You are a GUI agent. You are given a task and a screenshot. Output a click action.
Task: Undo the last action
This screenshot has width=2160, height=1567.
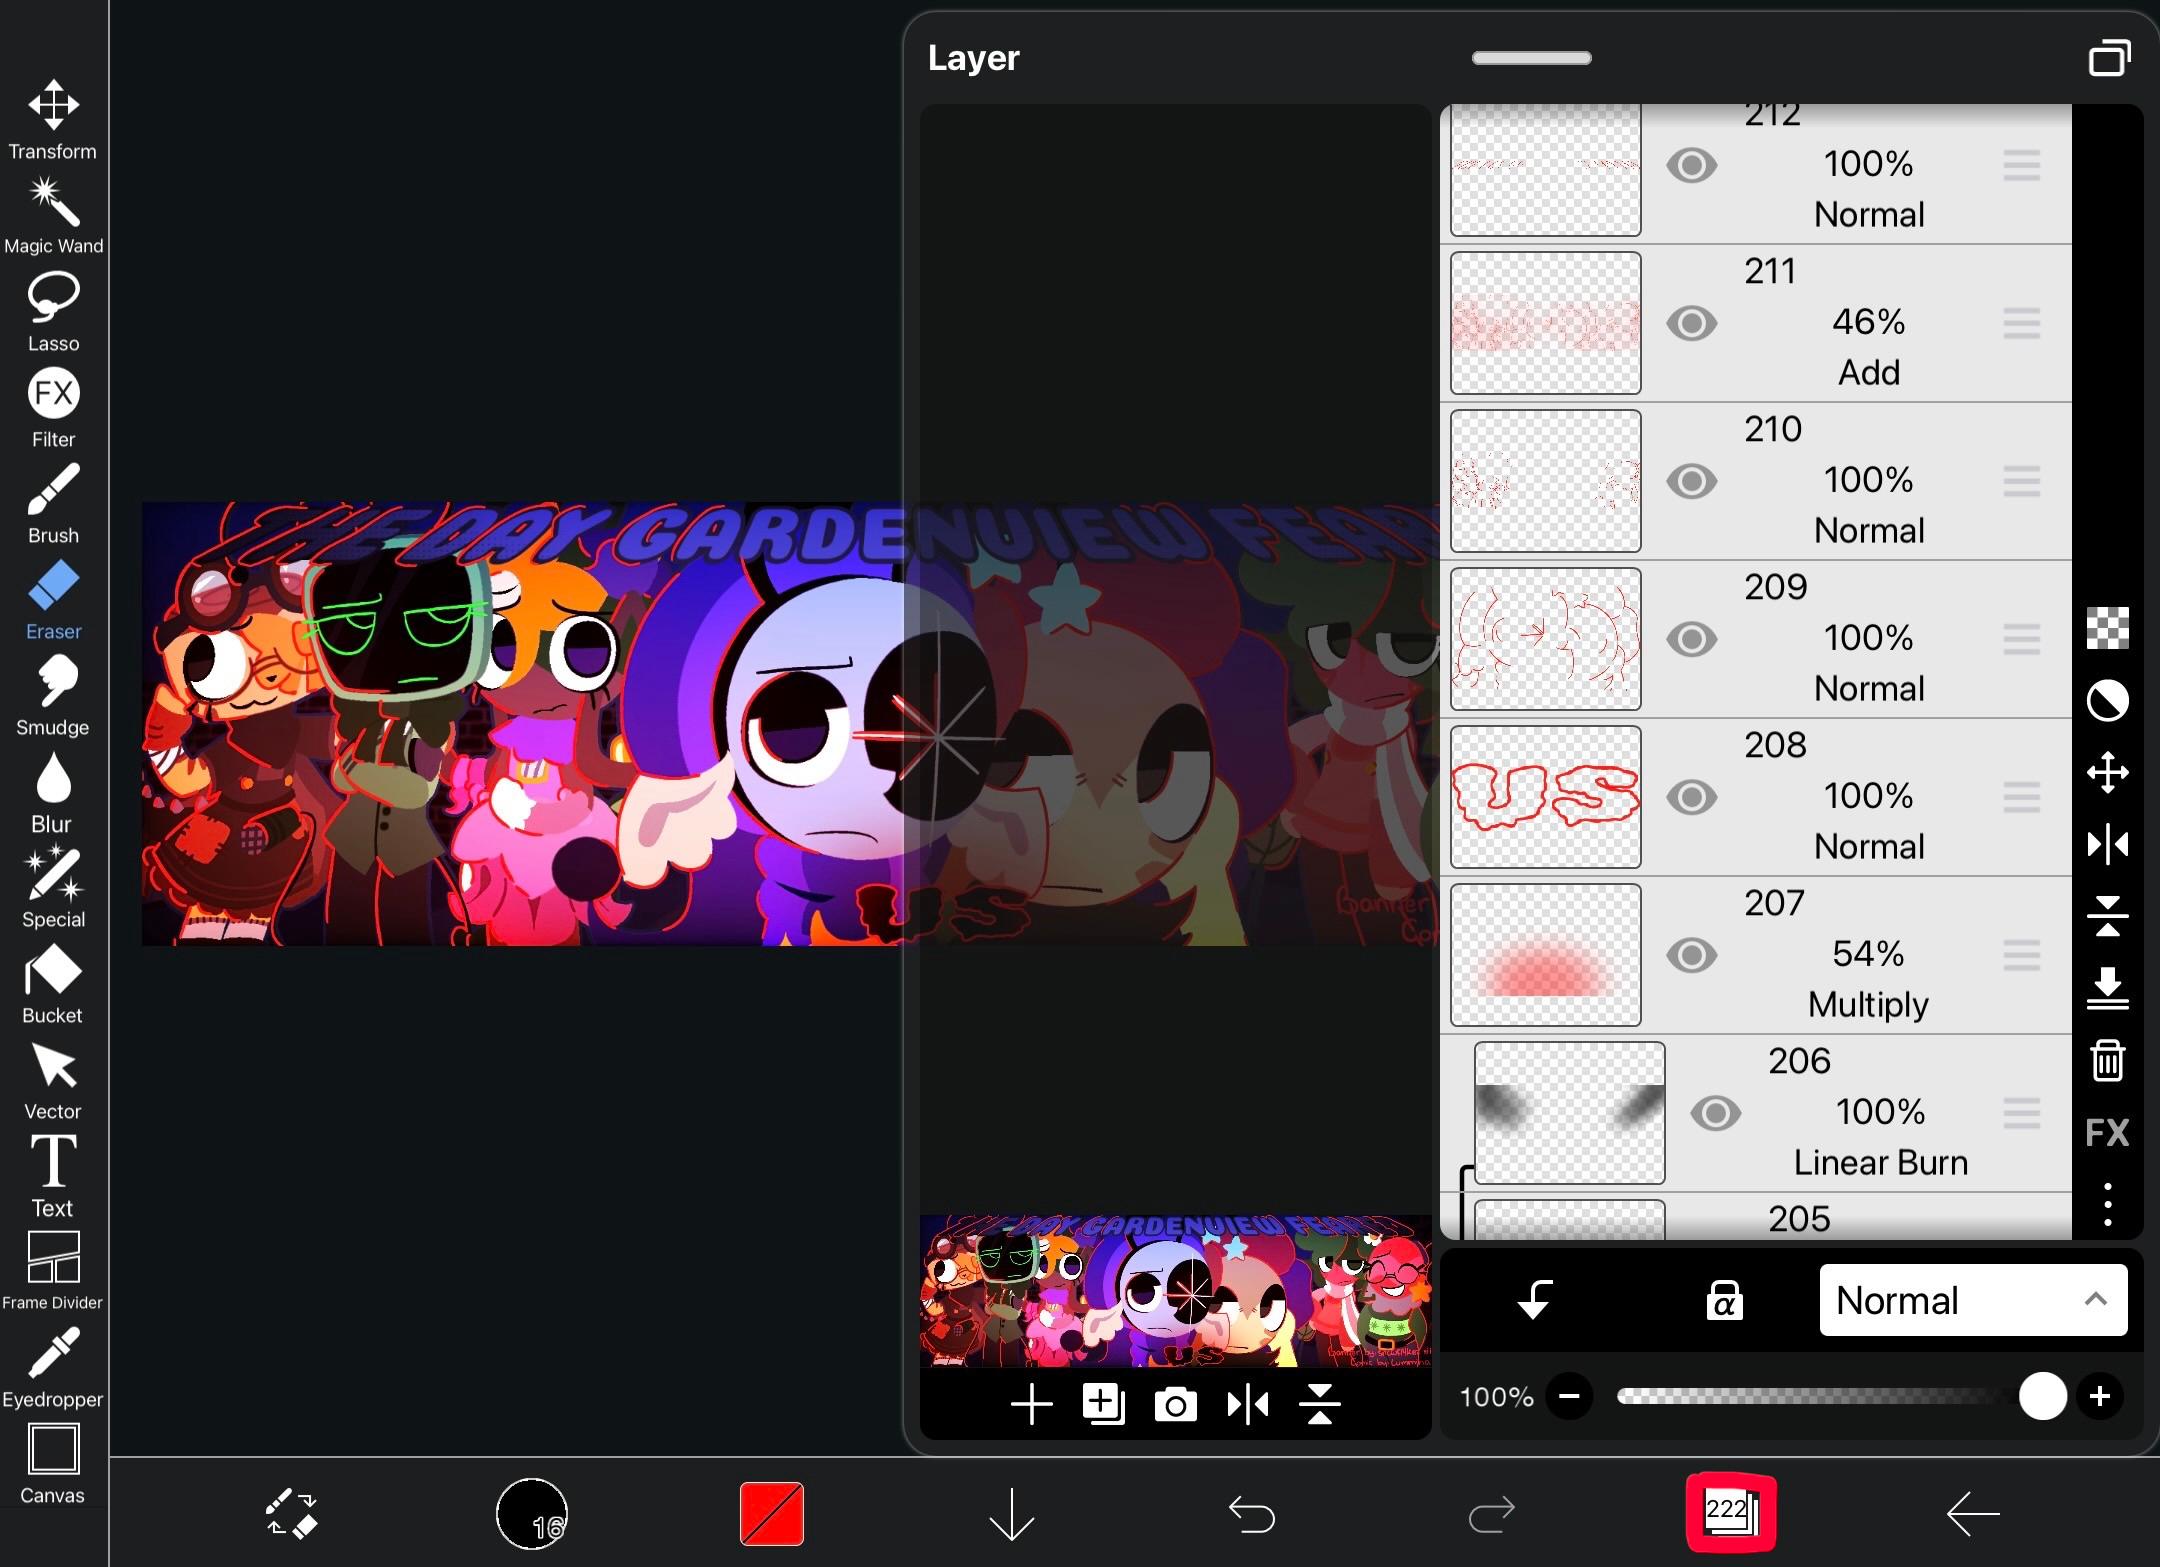[1251, 1513]
